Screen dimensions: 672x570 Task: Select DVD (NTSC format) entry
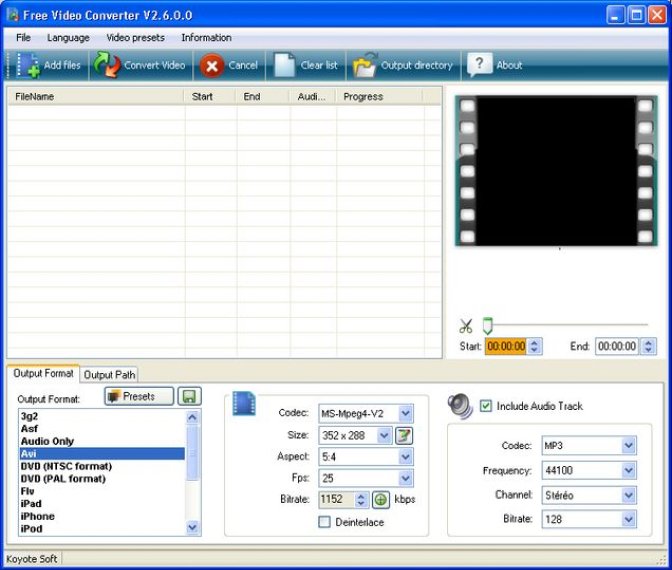[102, 466]
